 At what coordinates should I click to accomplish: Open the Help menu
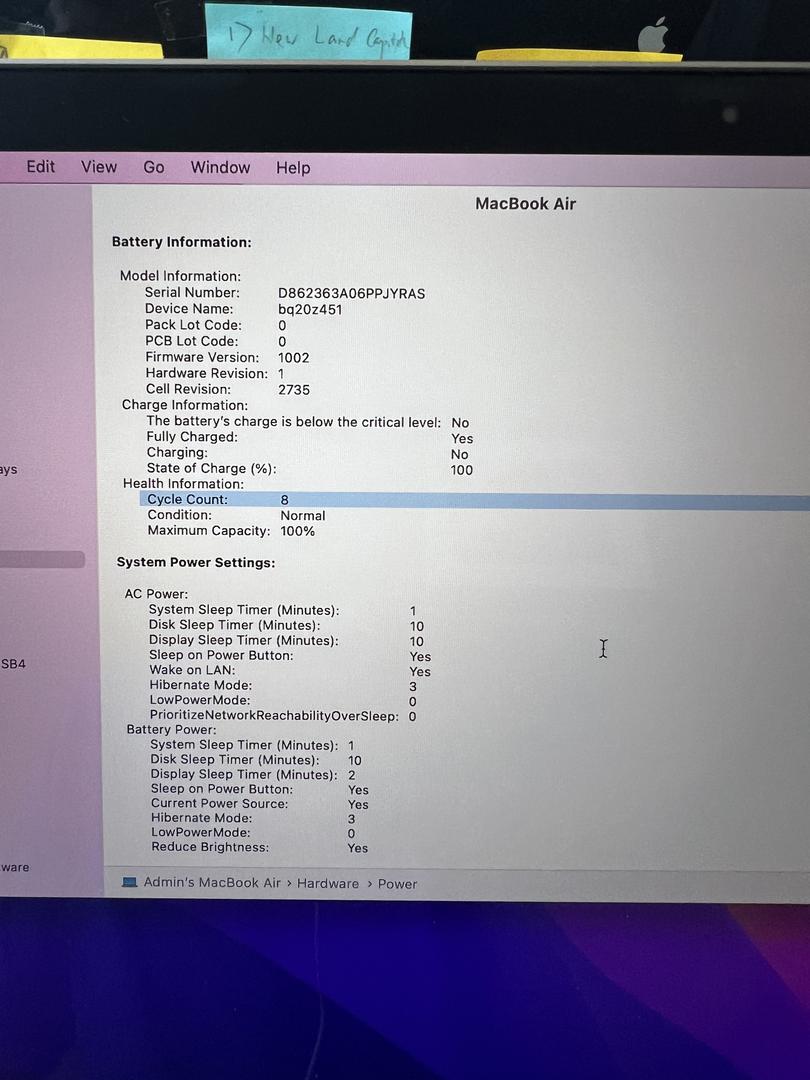click(293, 168)
